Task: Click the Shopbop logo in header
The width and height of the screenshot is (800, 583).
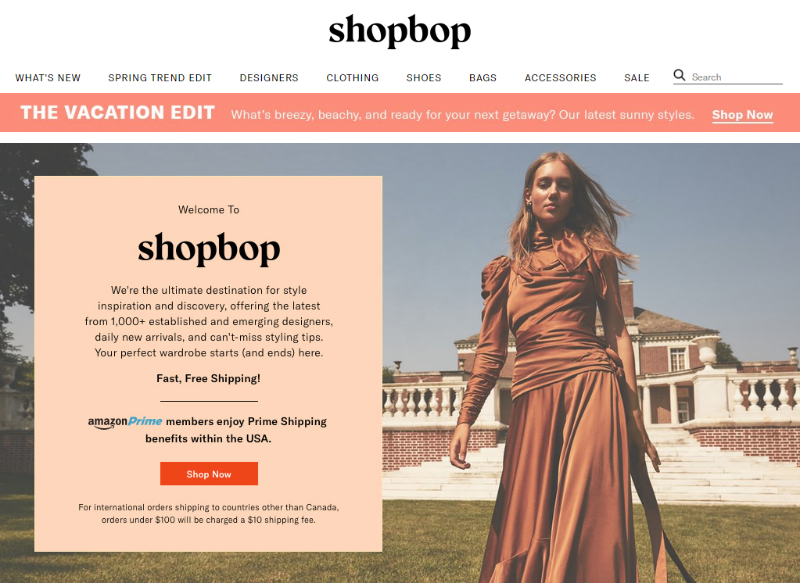Action: tap(399, 31)
